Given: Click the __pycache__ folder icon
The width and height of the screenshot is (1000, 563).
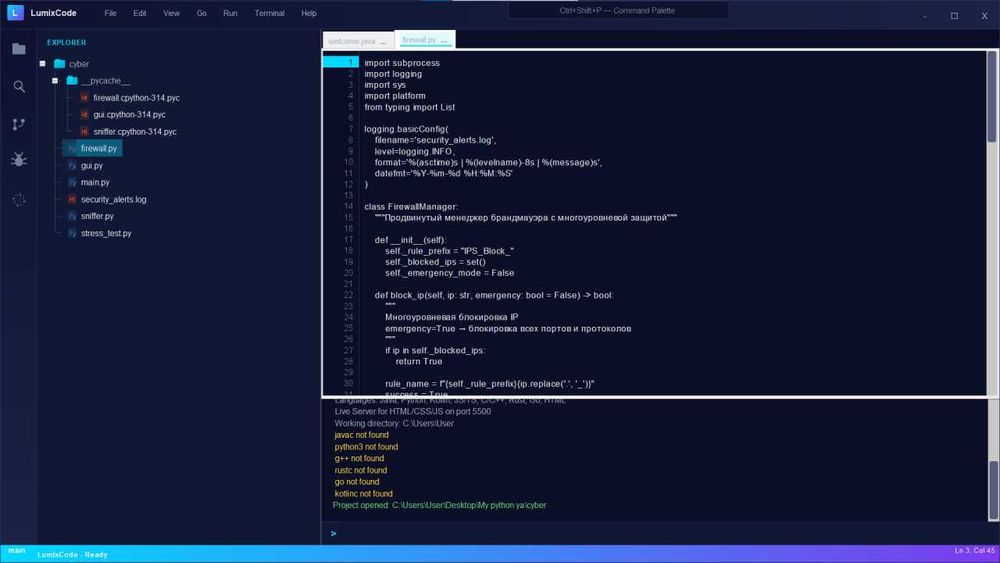Looking at the screenshot, I should pos(72,80).
